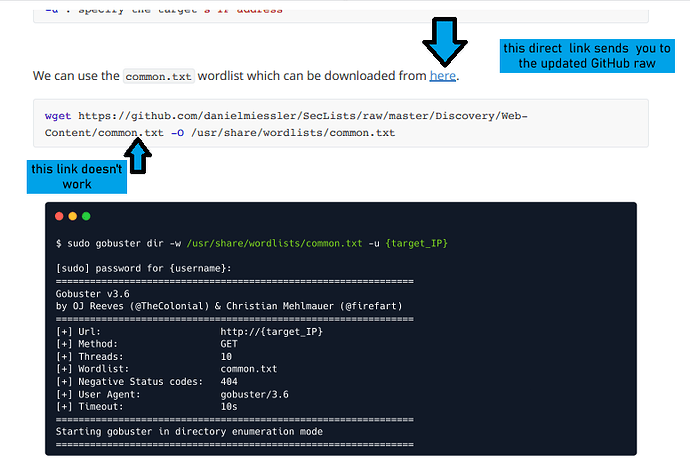Click the green dot in terminal header
The width and height of the screenshot is (690, 463).
pyautogui.click(x=86, y=216)
